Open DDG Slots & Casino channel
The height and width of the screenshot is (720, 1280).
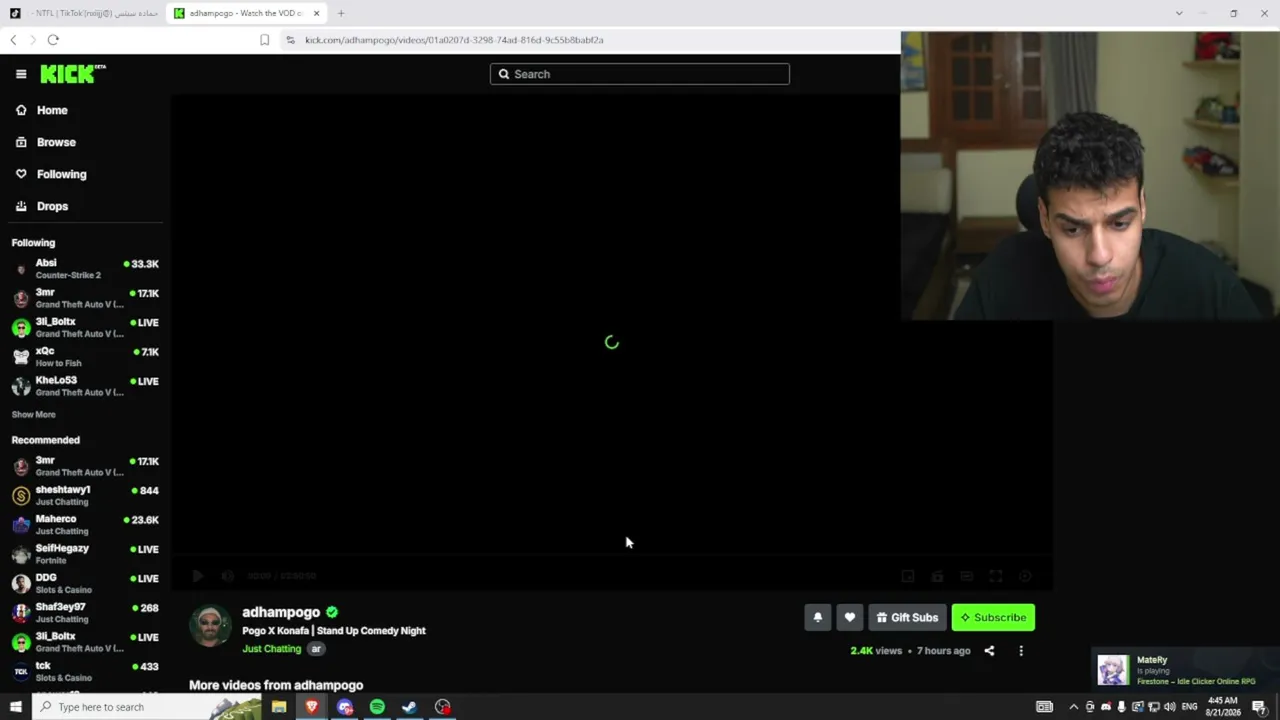point(85,583)
